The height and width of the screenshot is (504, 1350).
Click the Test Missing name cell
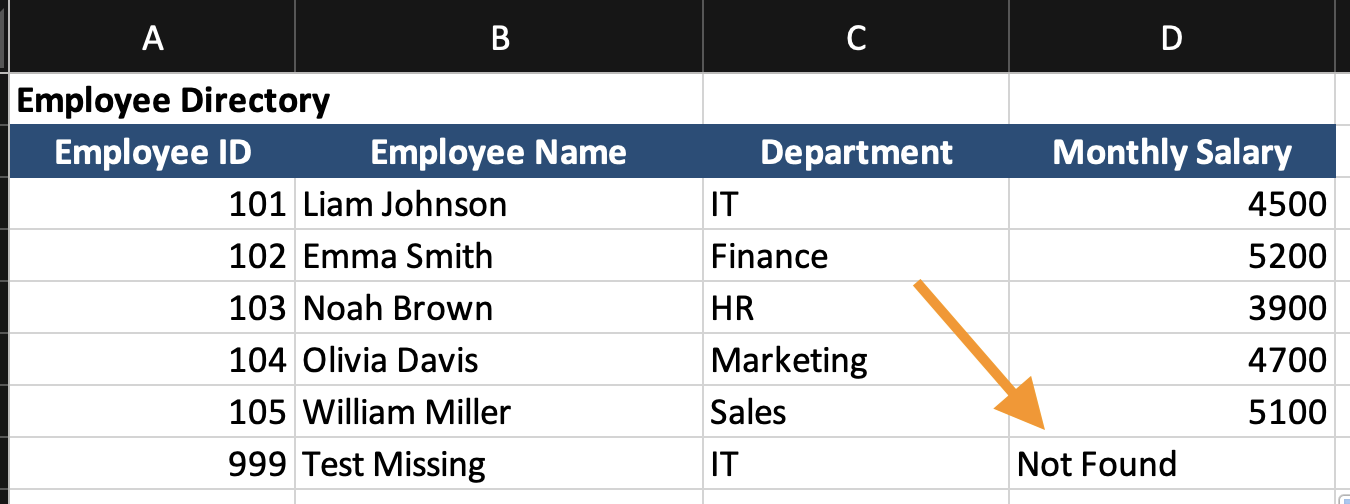pyautogui.click(x=498, y=464)
